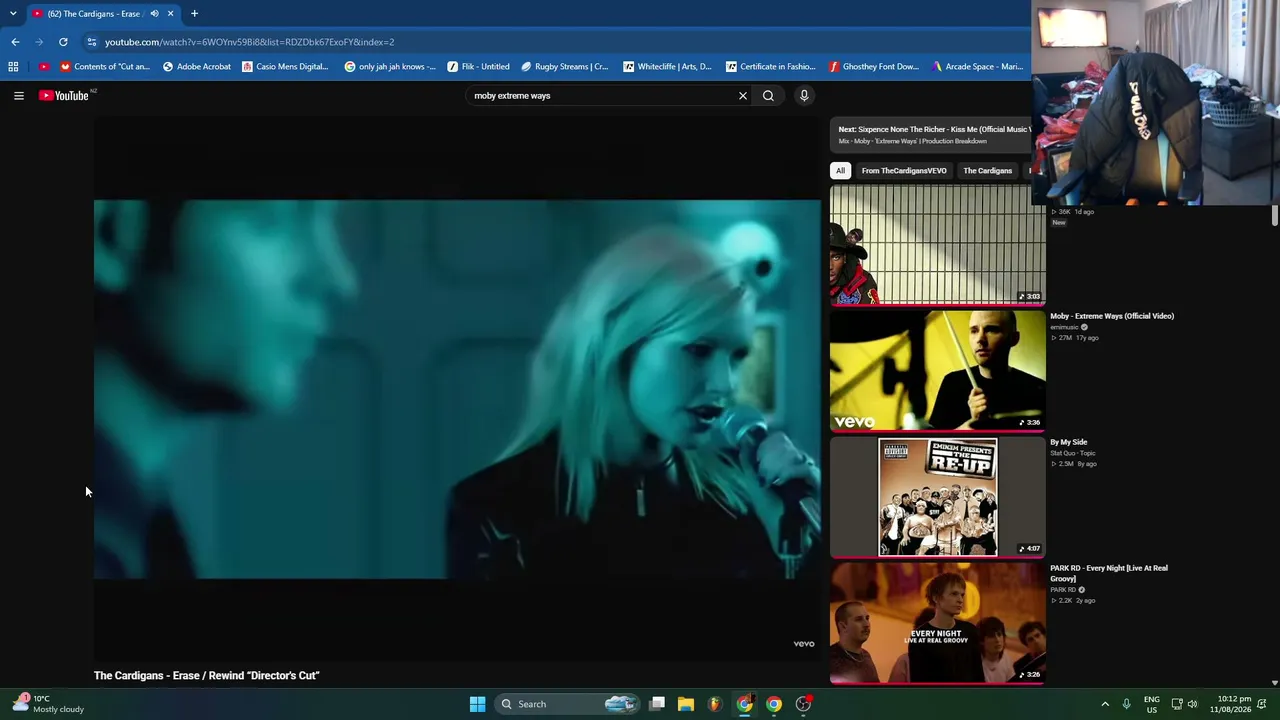
Task: Close the Cardigans YouTube tab
Action: (x=170, y=14)
